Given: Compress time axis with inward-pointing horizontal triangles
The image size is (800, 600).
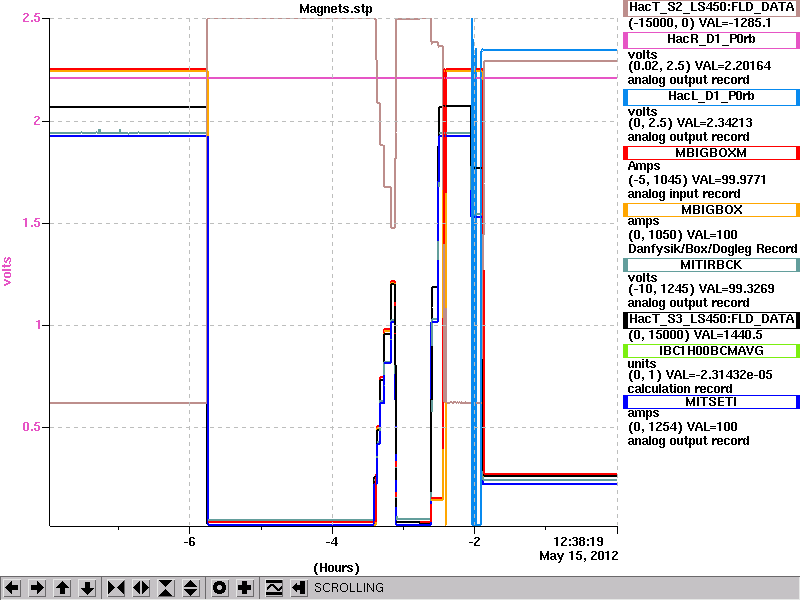Looking at the screenshot, I should pyautogui.click(x=116, y=588).
